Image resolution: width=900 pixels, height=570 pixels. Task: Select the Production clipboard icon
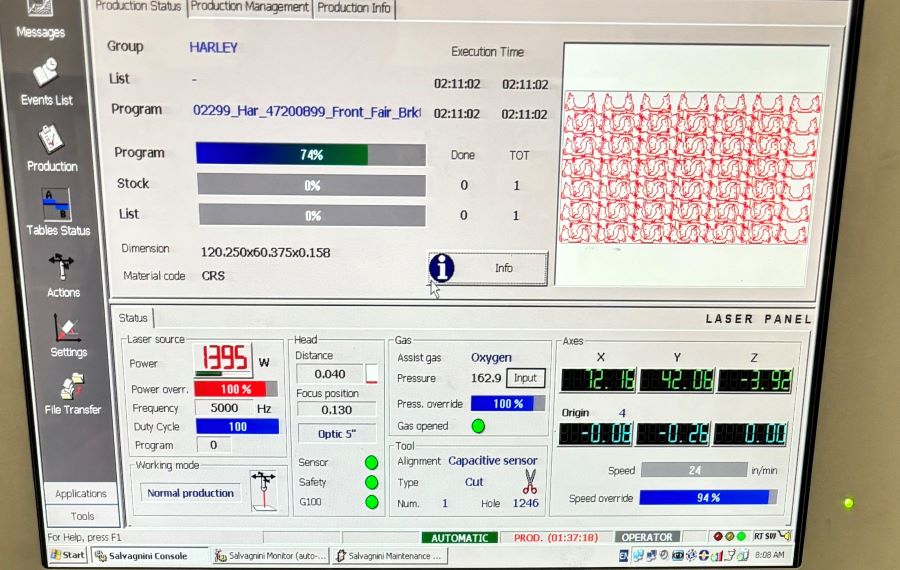(51, 138)
